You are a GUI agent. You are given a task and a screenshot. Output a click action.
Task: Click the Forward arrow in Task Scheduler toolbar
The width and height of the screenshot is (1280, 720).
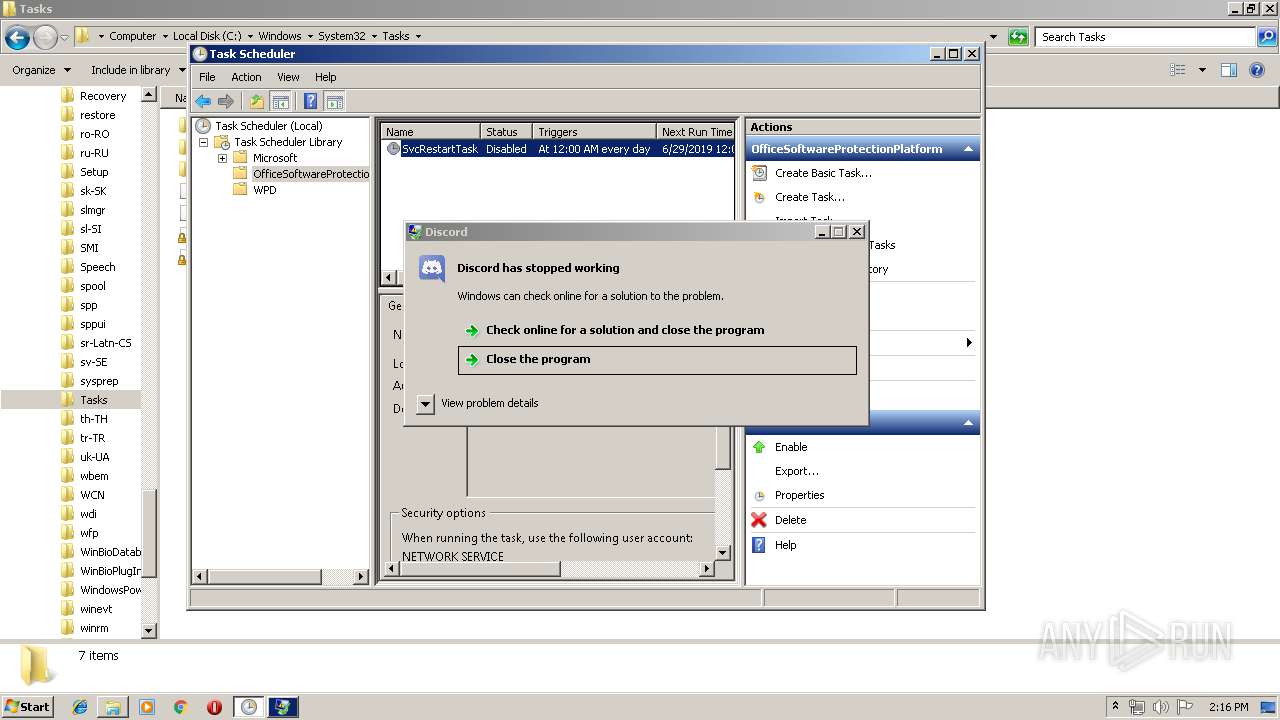226,101
